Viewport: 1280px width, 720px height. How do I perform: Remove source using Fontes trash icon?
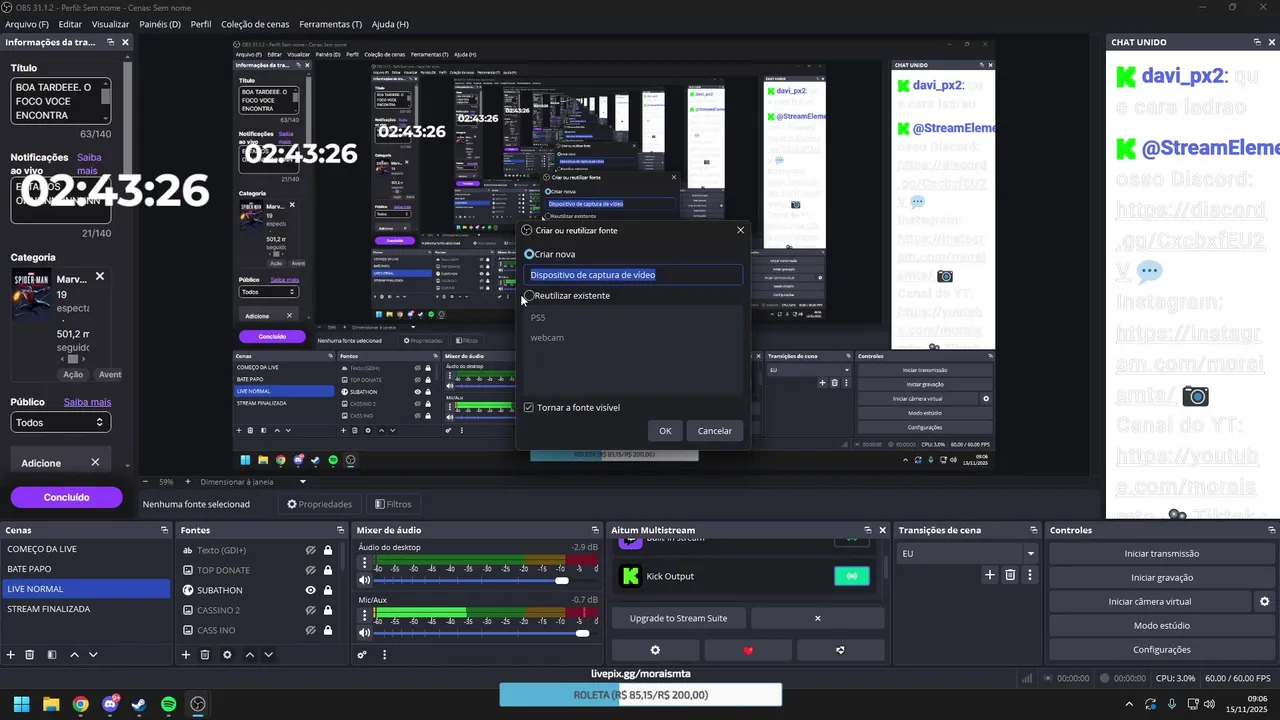coord(205,655)
